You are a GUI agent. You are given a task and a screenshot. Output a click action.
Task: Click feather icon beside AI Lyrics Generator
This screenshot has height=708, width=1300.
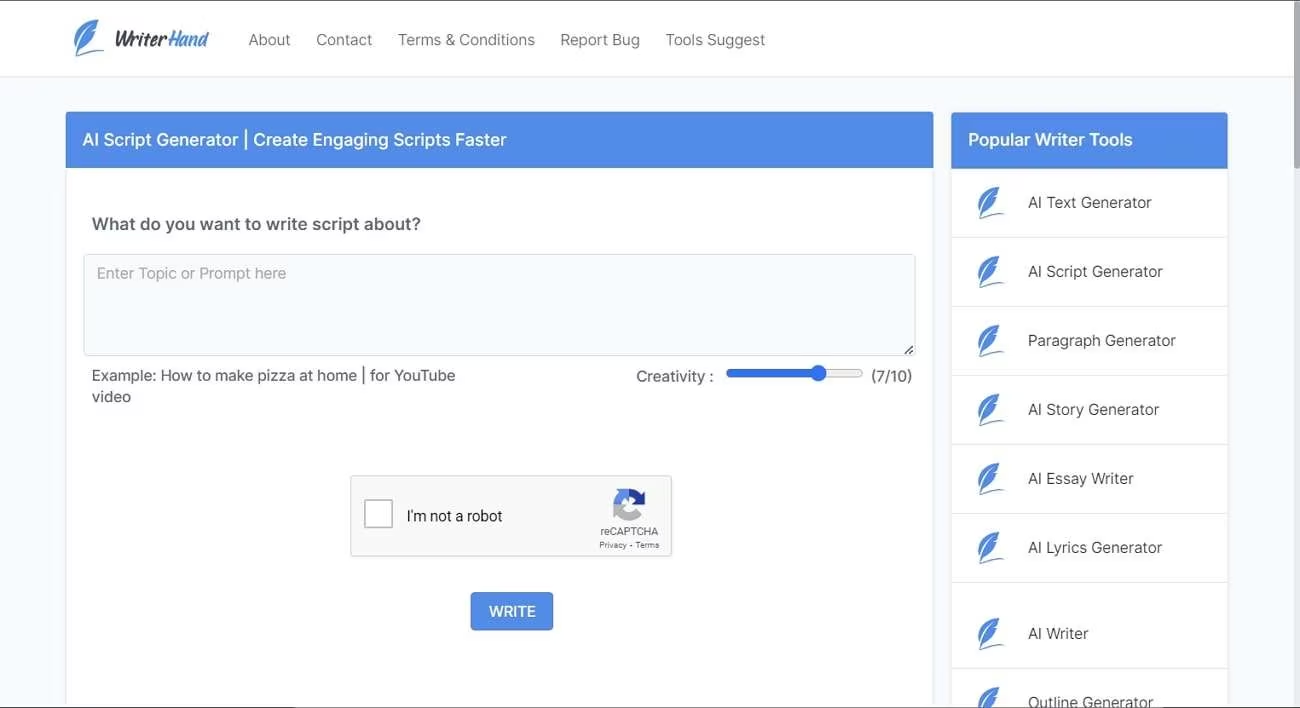(989, 548)
